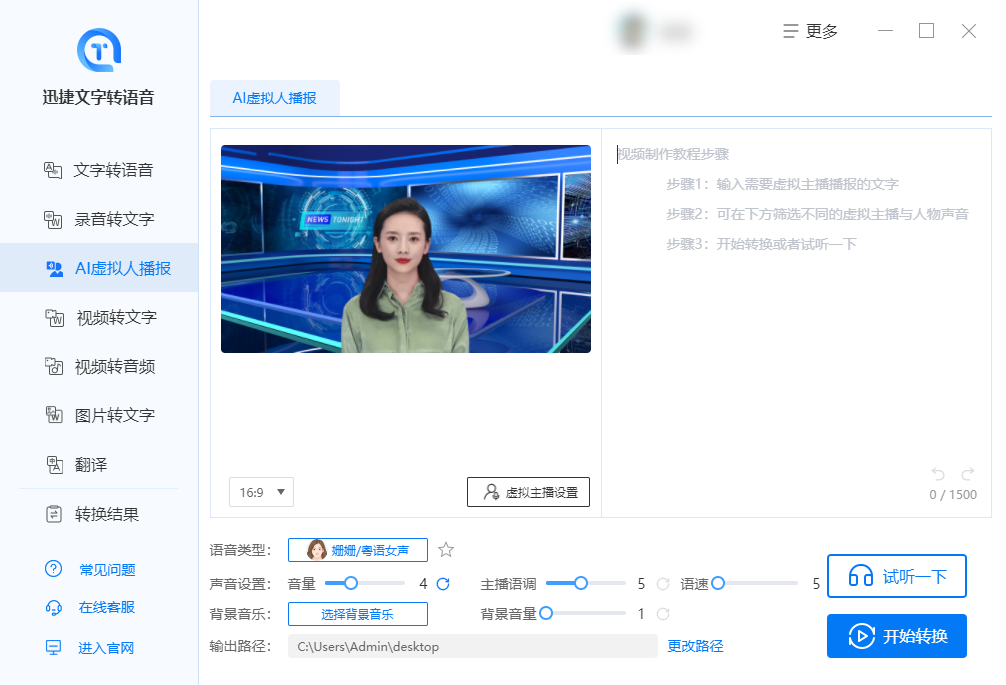This screenshot has width=1006, height=685.
Task: Adjust the 音量 slider handle
Action: [350, 583]
